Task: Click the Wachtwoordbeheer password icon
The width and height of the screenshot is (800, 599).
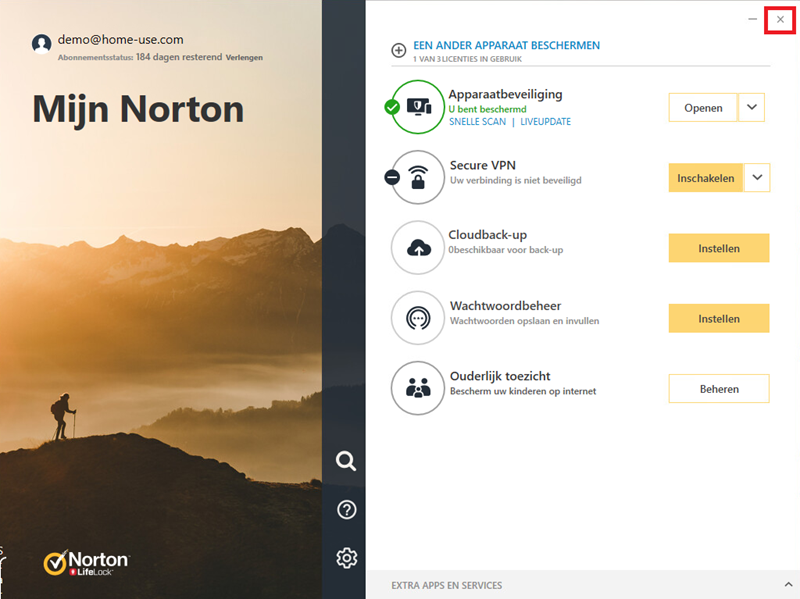Action: (x=418, y=318)
